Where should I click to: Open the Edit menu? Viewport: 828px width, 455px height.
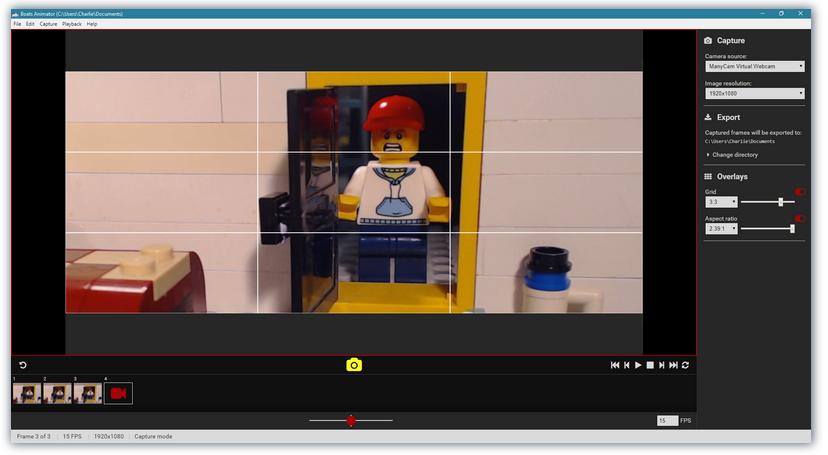pyautogui.click(x=30, y=24)
